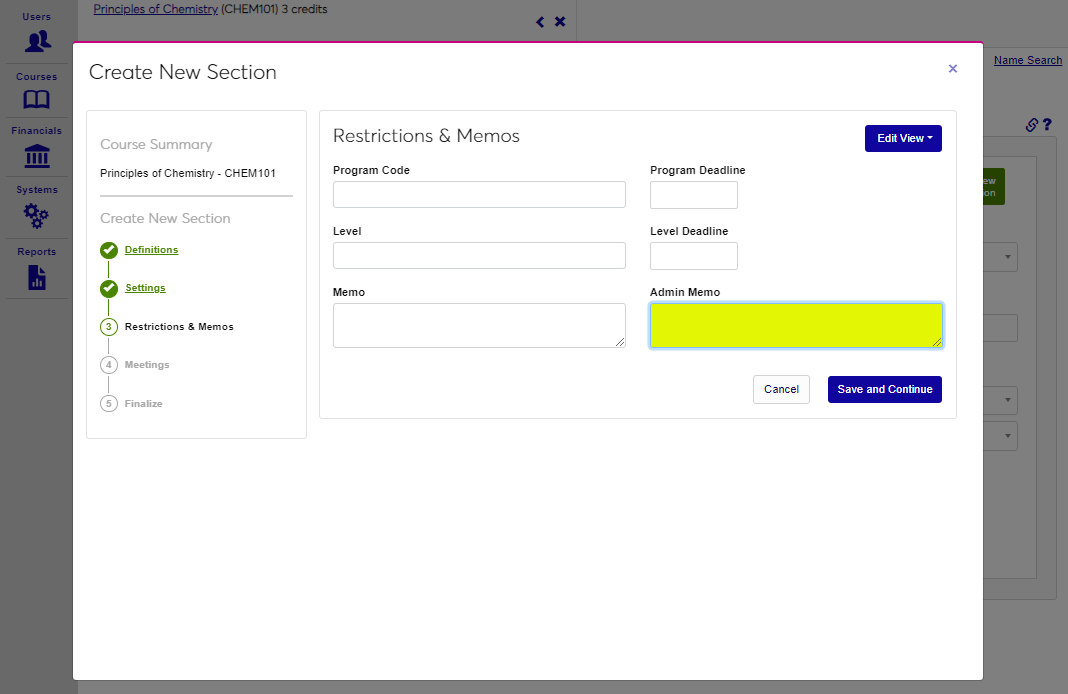Click the green Definitions step checkmark

tap(109, 250)
